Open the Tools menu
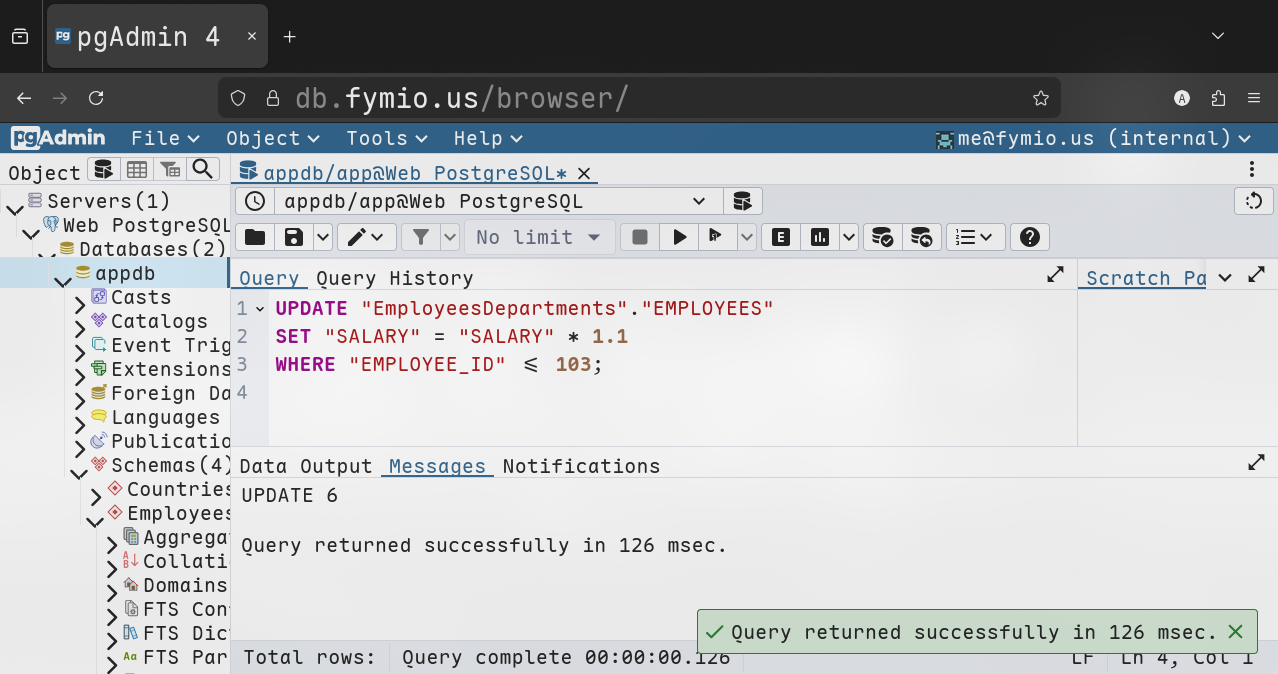 (386, 138)
